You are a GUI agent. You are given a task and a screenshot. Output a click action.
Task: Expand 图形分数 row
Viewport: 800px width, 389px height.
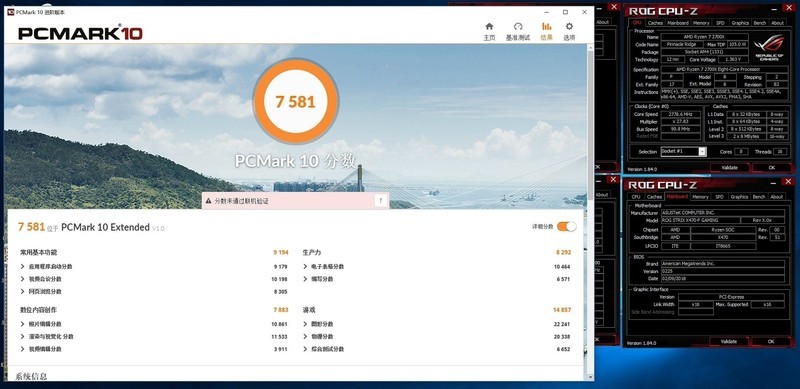(305, 324)
